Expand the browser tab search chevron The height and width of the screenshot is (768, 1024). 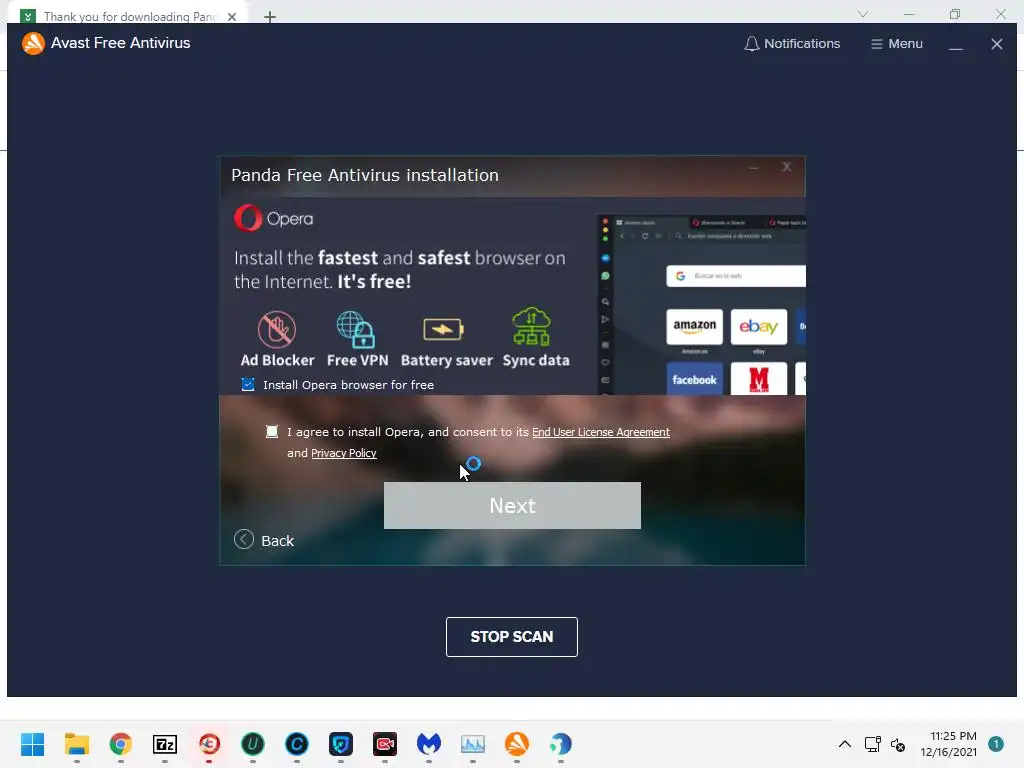863,14
